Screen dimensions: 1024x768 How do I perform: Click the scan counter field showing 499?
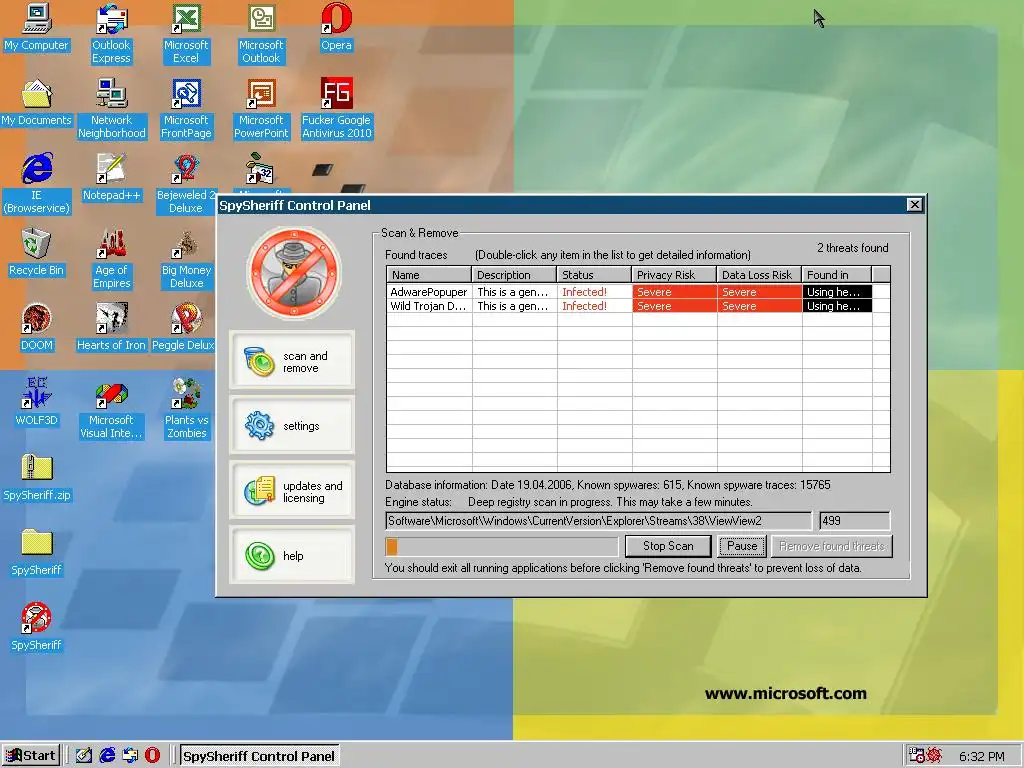(x=854, y=520)
